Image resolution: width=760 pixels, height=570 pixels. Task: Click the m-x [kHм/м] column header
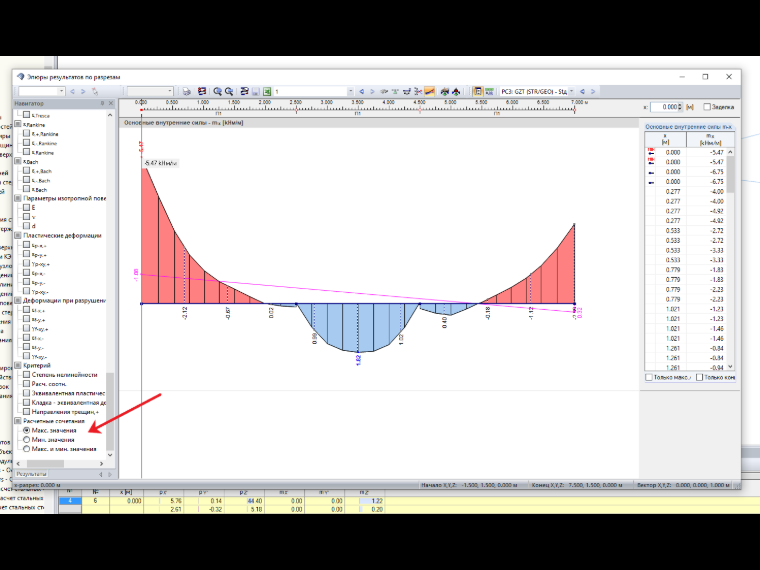click(711, 139)
